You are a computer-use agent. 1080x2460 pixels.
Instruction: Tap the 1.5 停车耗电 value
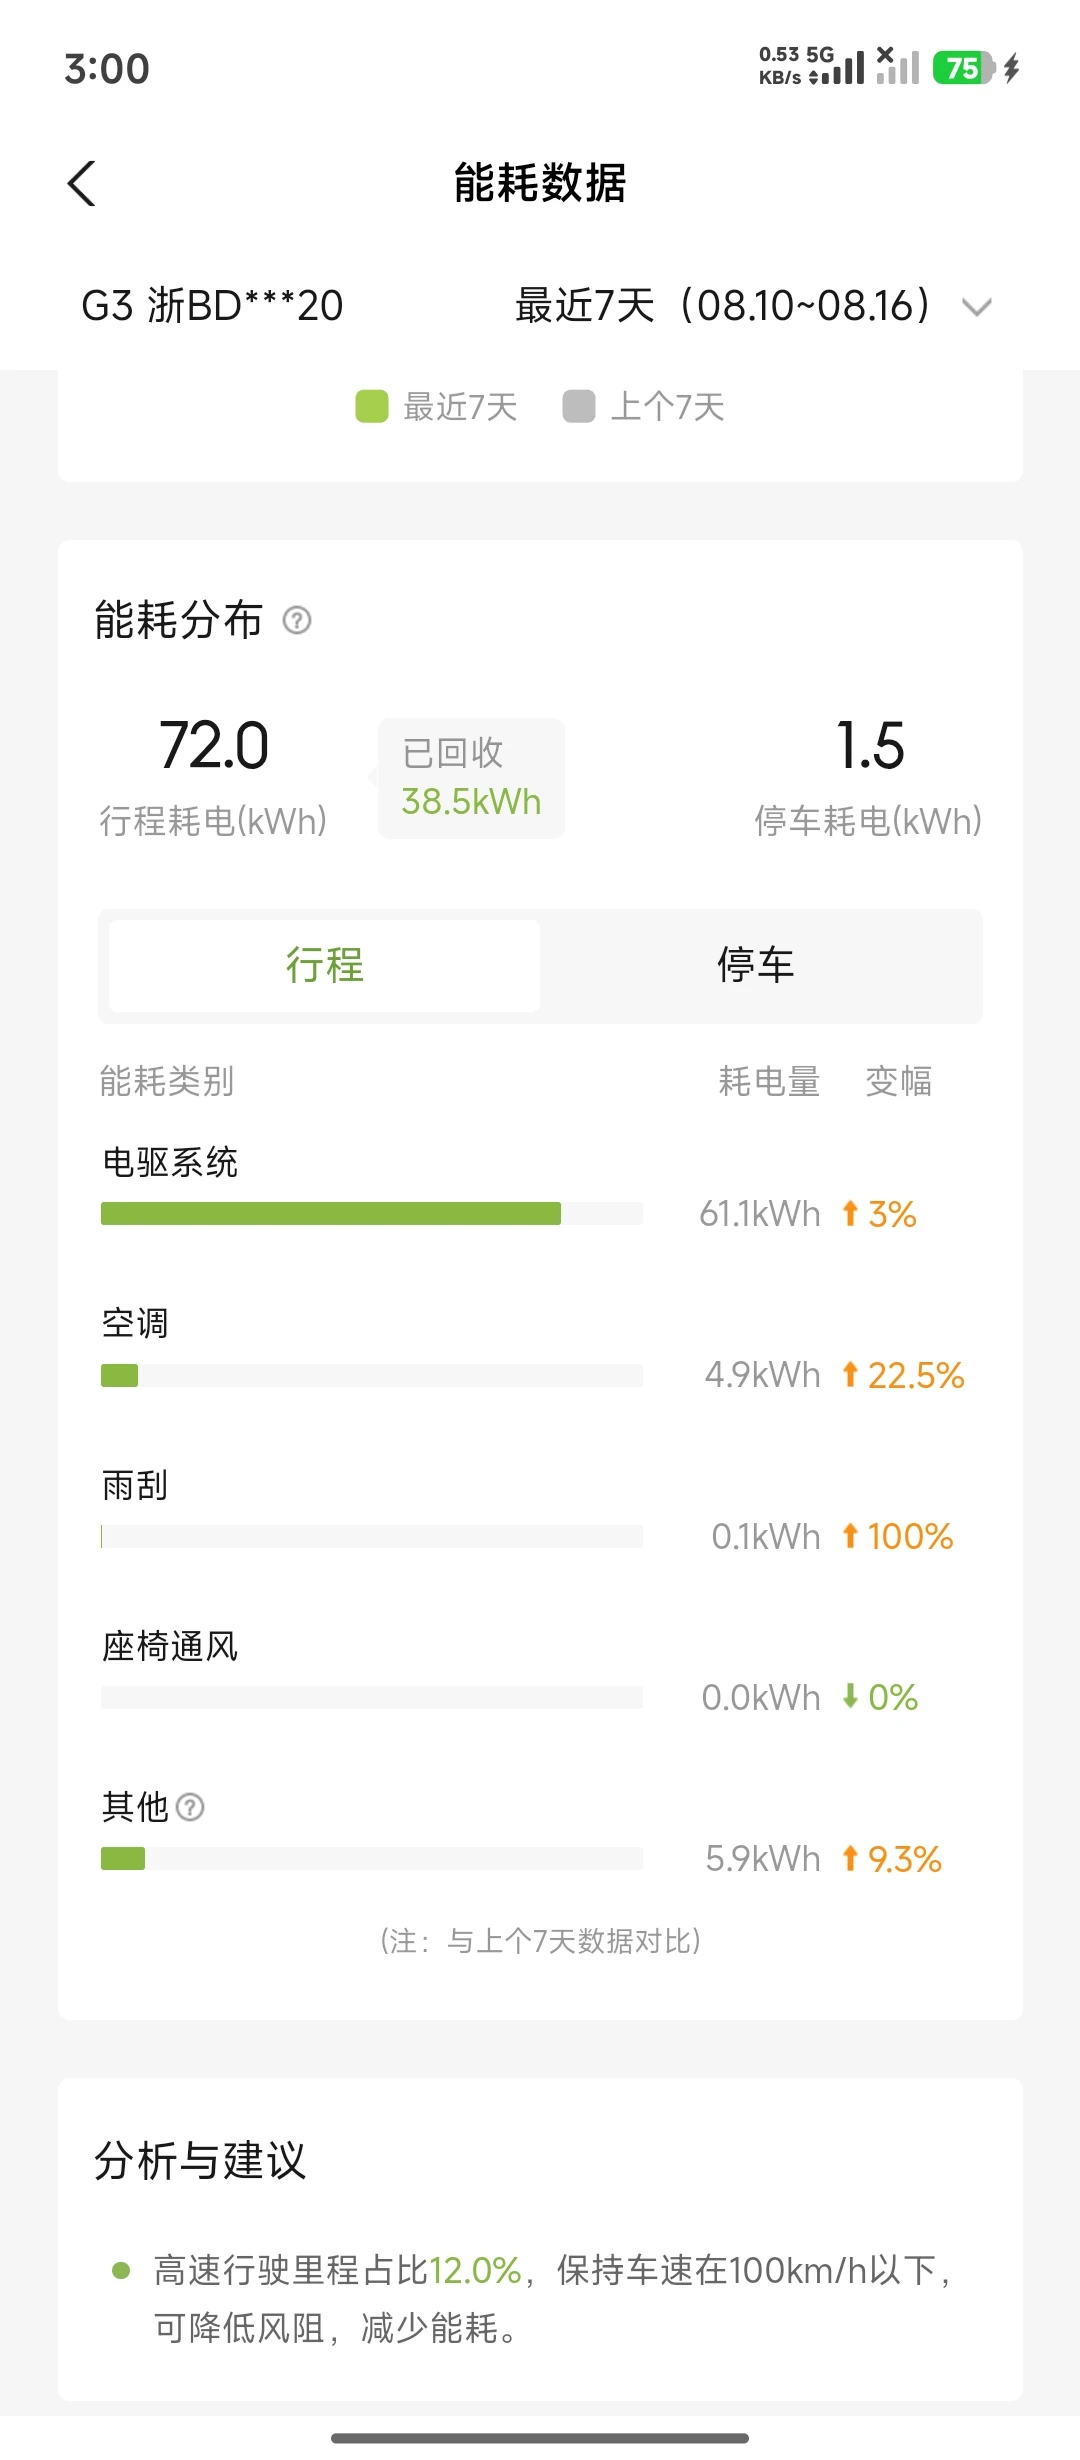[x=870, y=746]
